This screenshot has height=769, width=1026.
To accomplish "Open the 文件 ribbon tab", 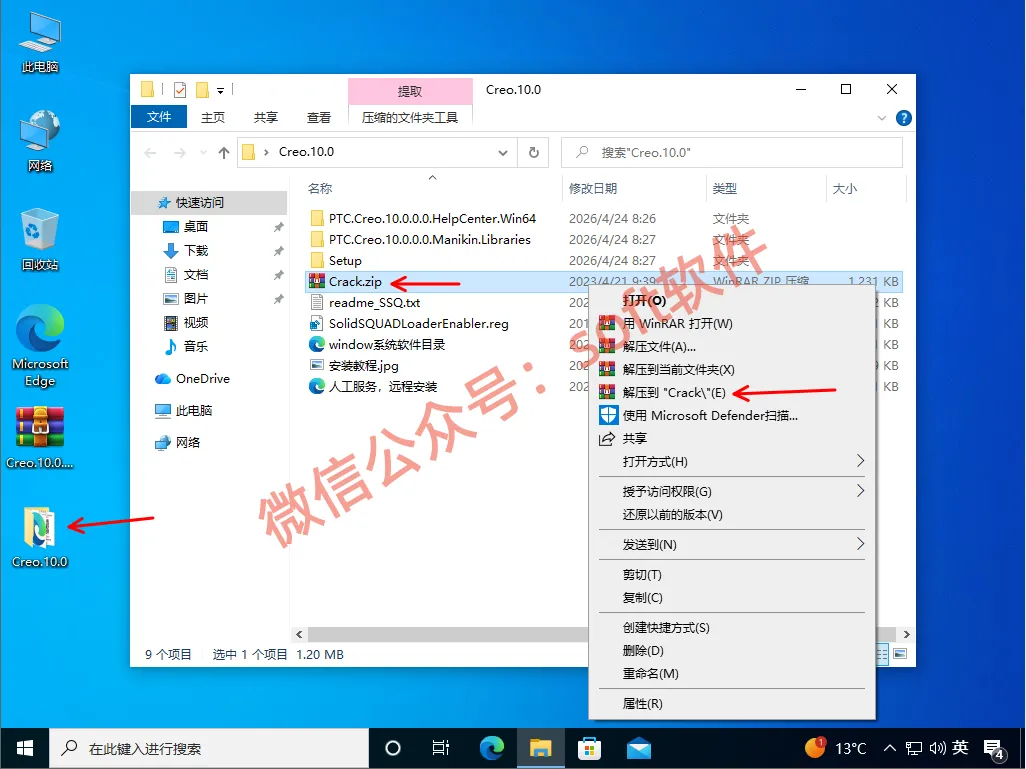I will tap(159, 117).
